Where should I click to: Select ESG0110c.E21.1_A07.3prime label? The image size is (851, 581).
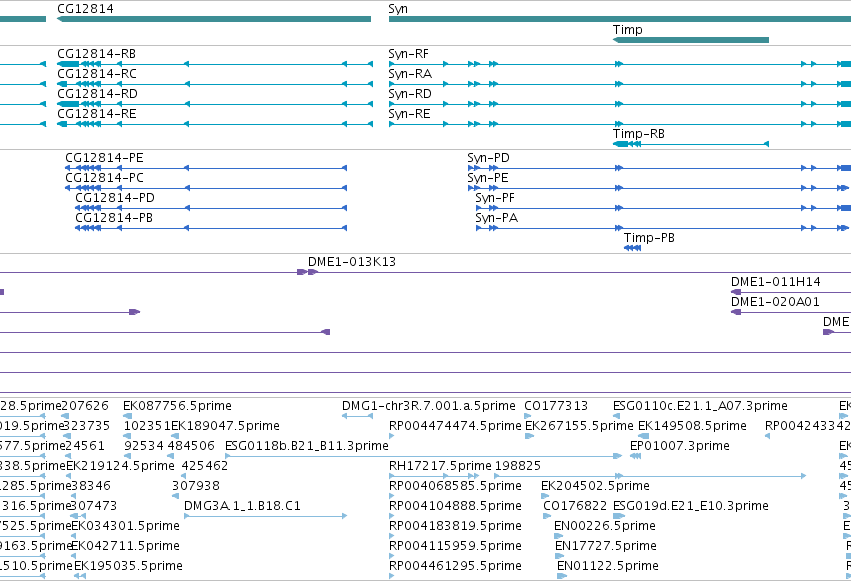tap(700, 406)
